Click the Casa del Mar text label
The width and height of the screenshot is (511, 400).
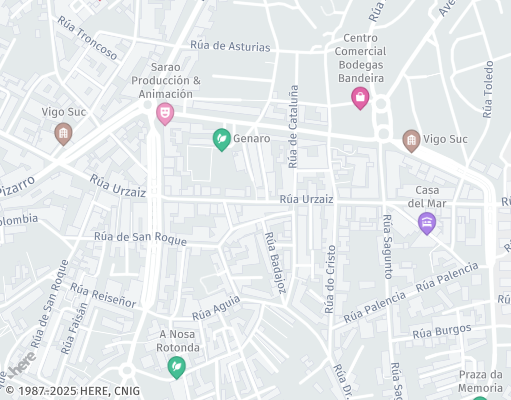[427, 197]
